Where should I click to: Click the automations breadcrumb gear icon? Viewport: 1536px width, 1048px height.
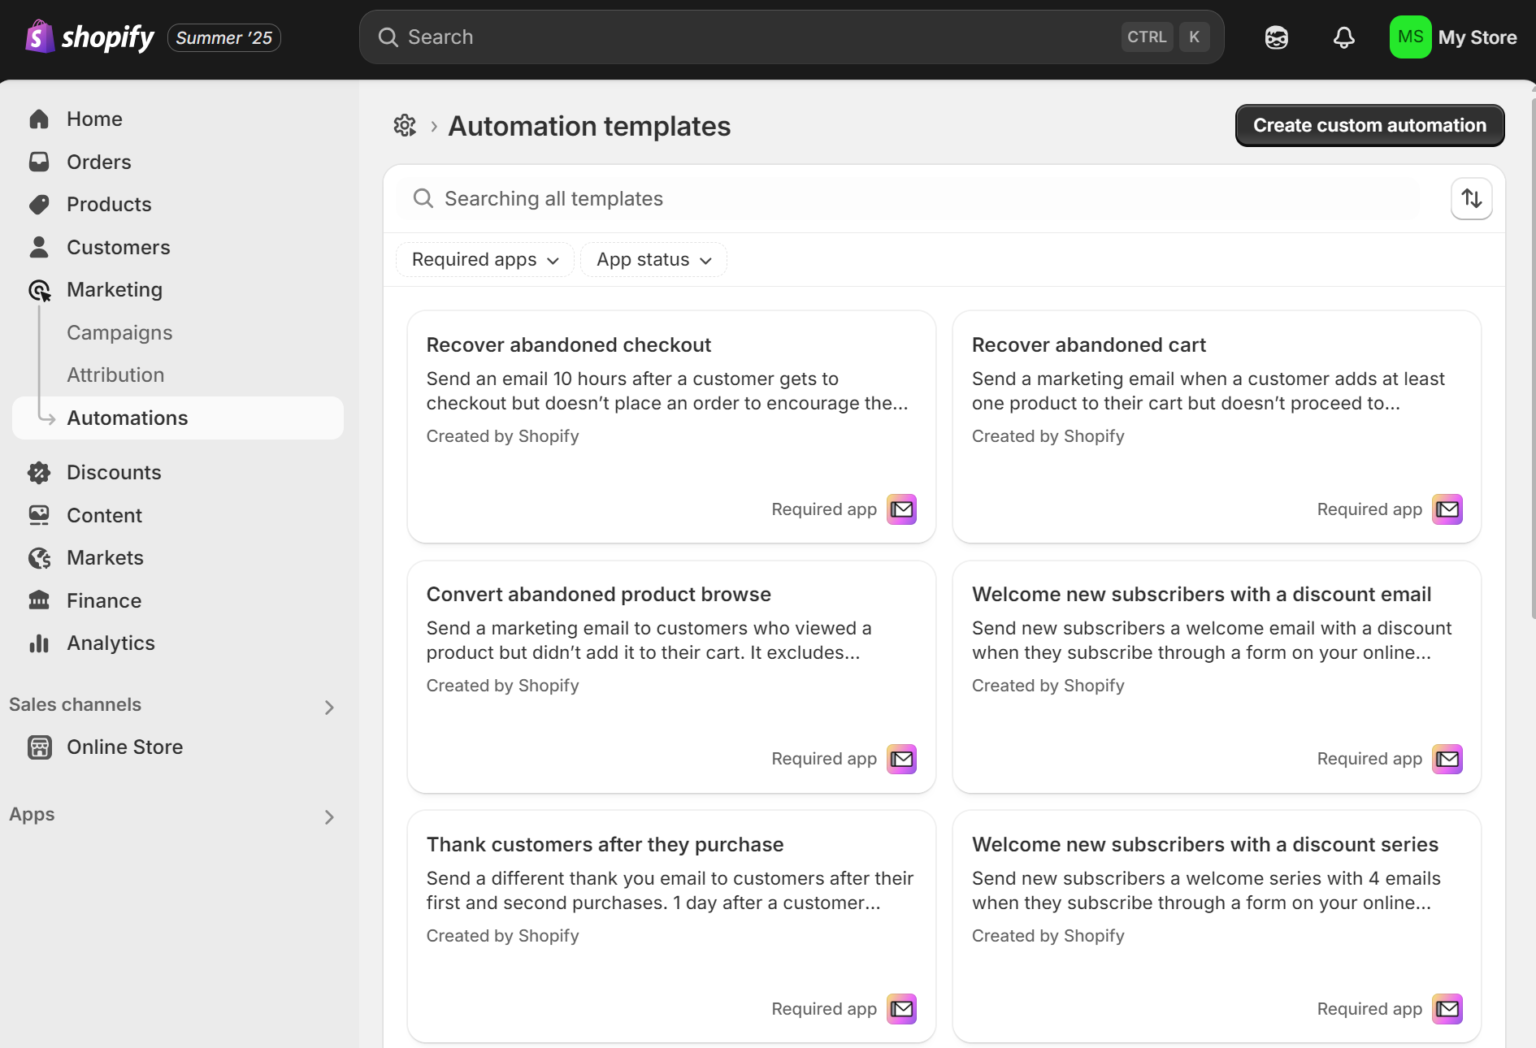(405, 126)
